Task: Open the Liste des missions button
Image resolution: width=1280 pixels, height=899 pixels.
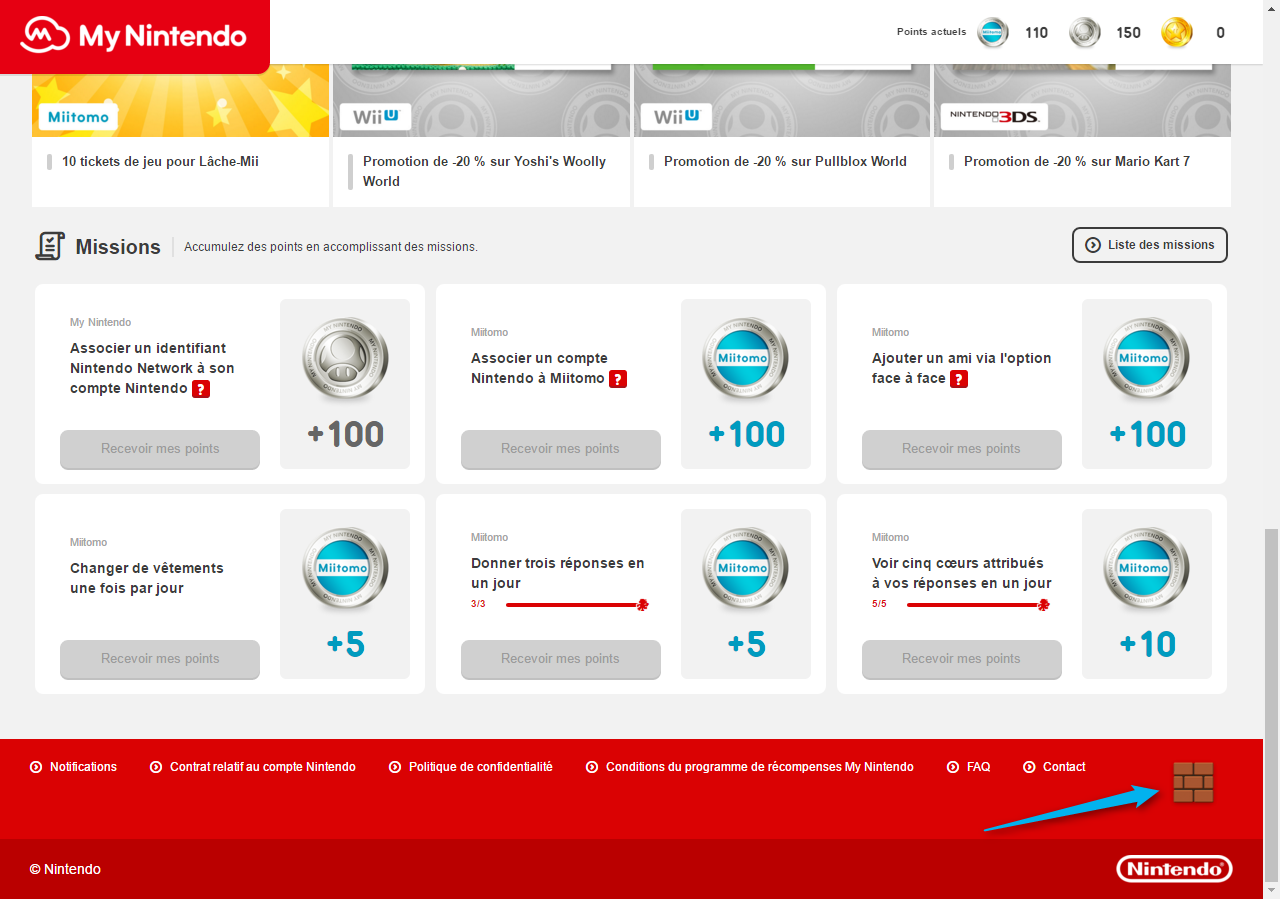Action: [1149, 245]
